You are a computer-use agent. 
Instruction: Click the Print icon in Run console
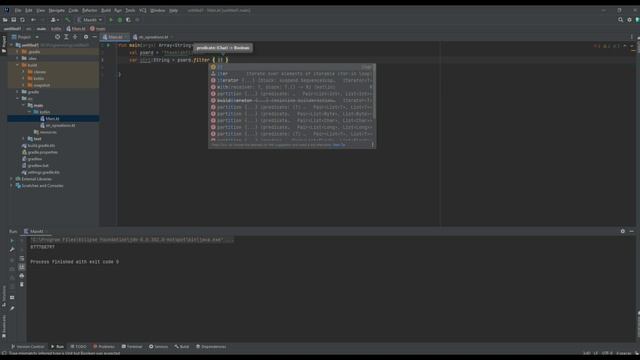(22, 276)
